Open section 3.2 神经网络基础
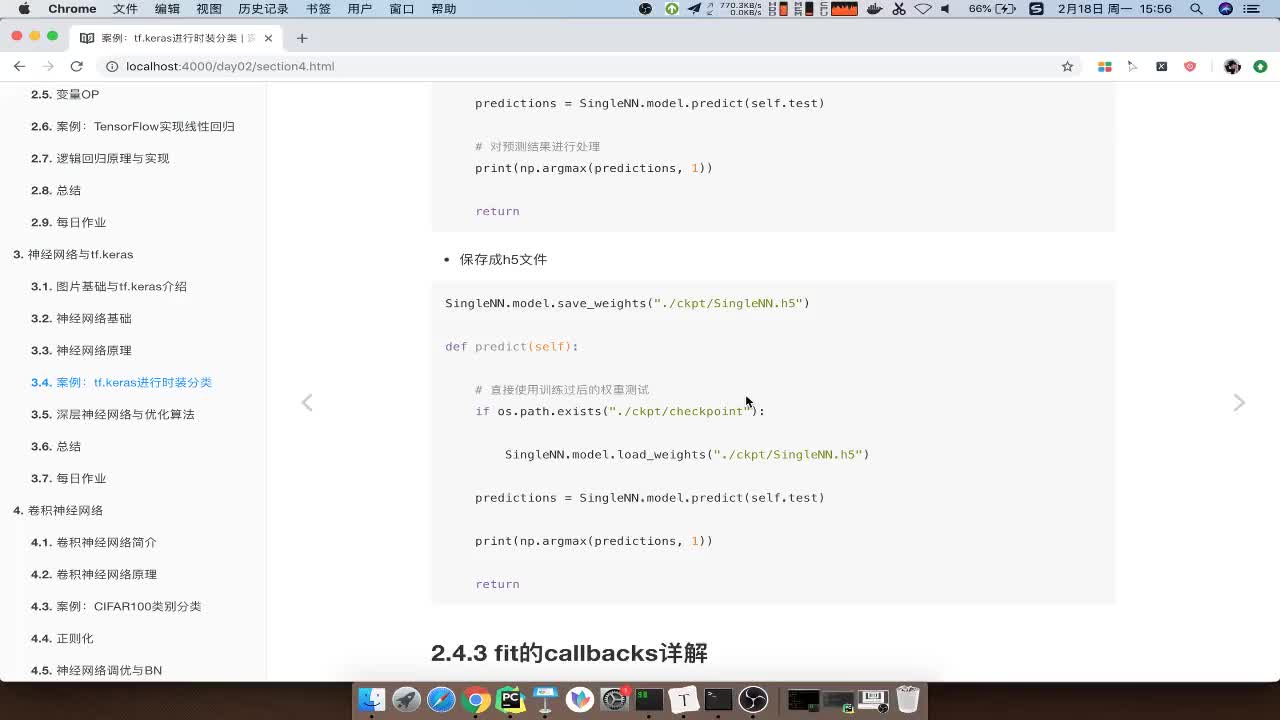 81,318
